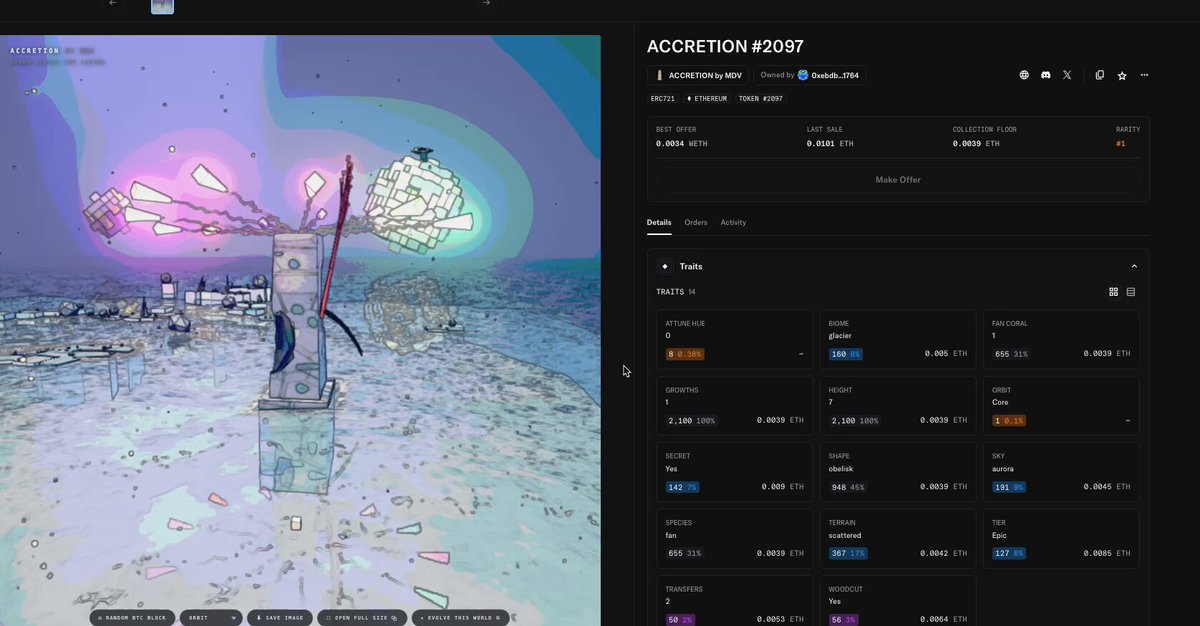
Task: Switch to the Details tab
Action: 659,222
